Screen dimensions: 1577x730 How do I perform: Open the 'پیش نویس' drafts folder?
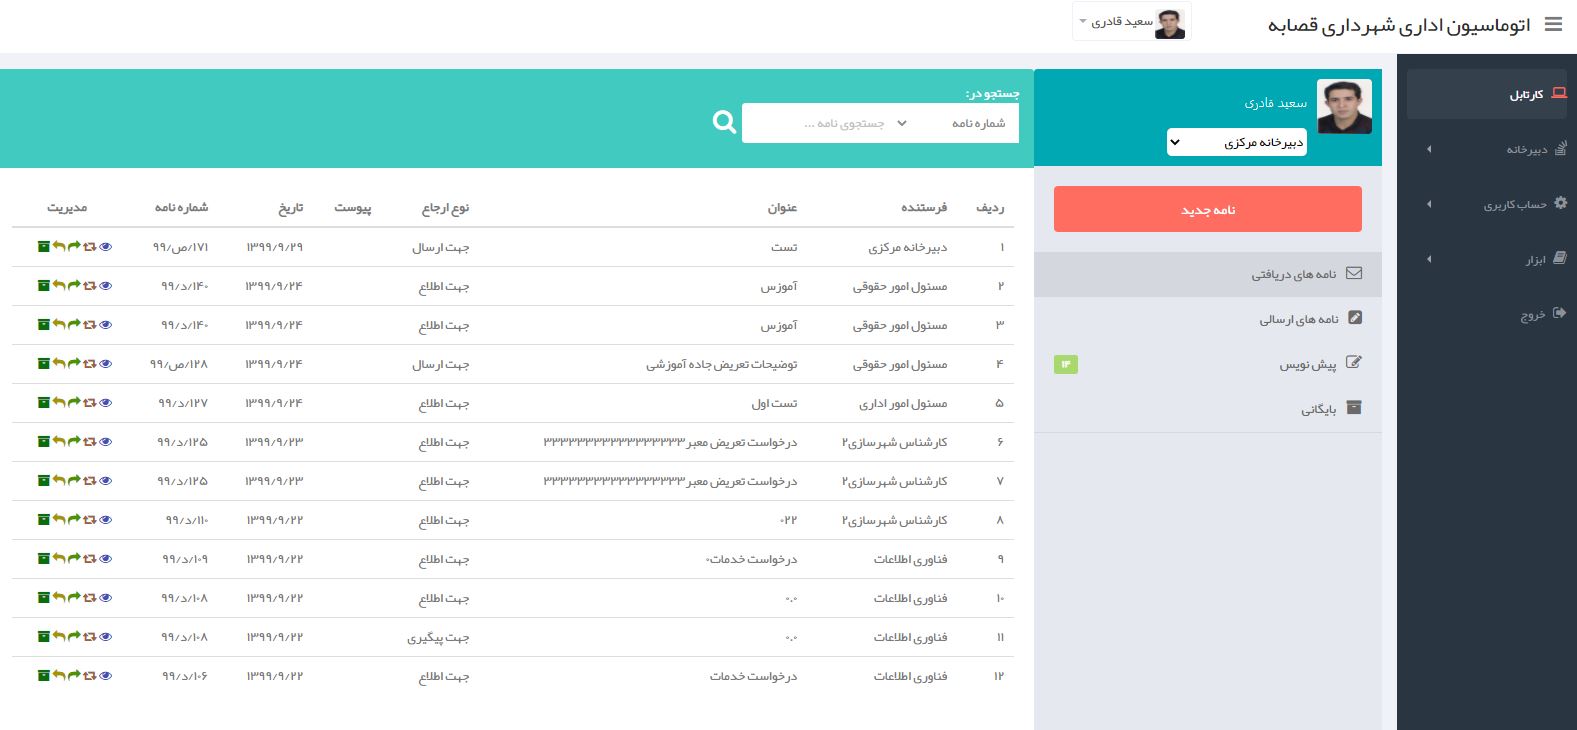tap(1308, 364)
